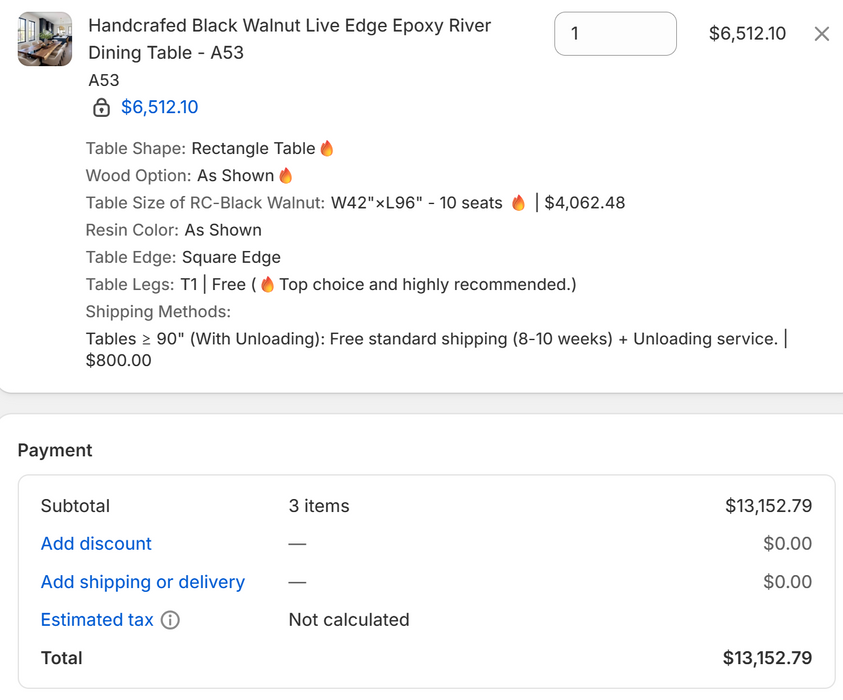Click the A53 SKU text under title
This screenshot has height=700, width=843.
coord(104,80)
